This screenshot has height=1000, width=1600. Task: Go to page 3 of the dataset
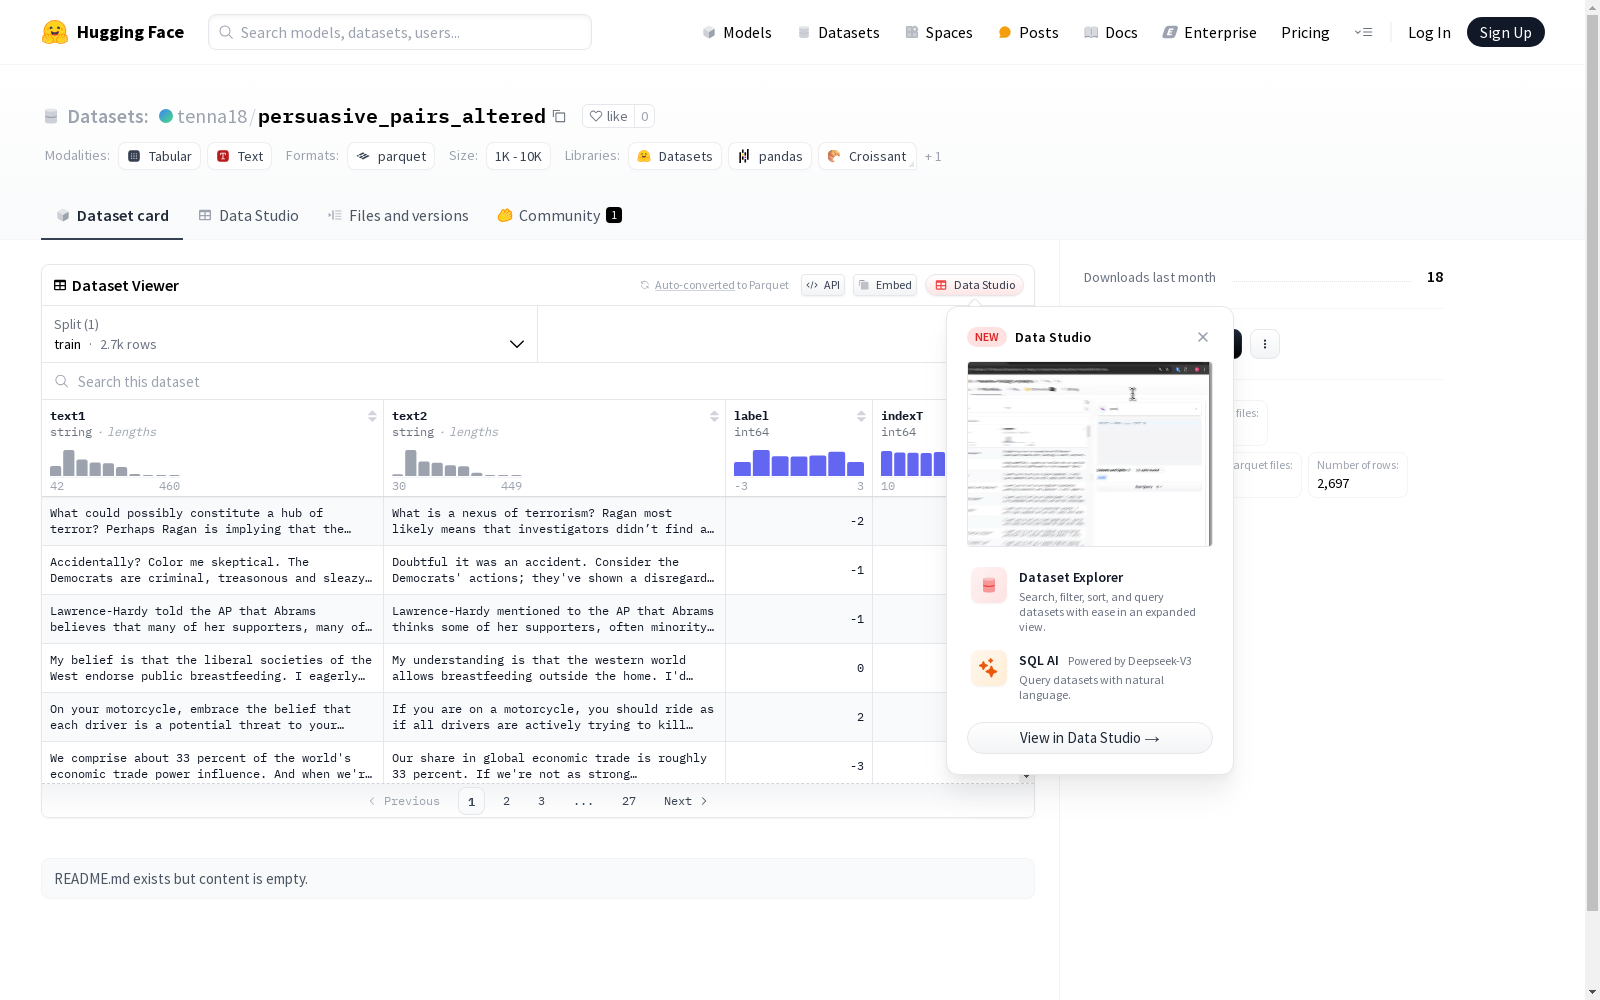pyautogui.click(x=542, y=801)
